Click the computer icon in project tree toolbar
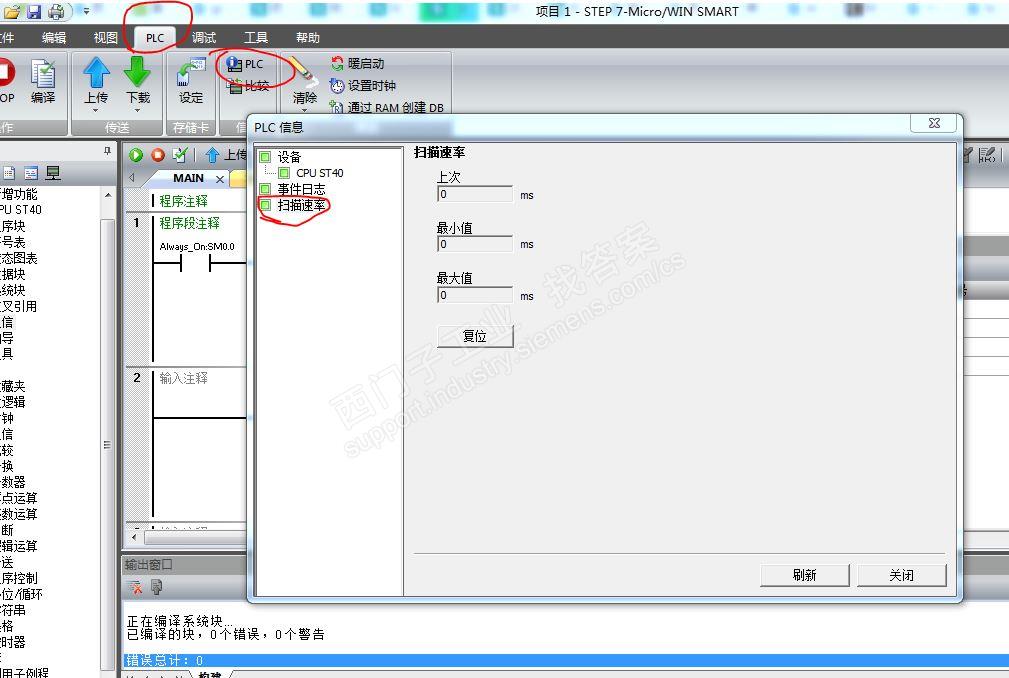1009x678 pixels. (53, 172)
